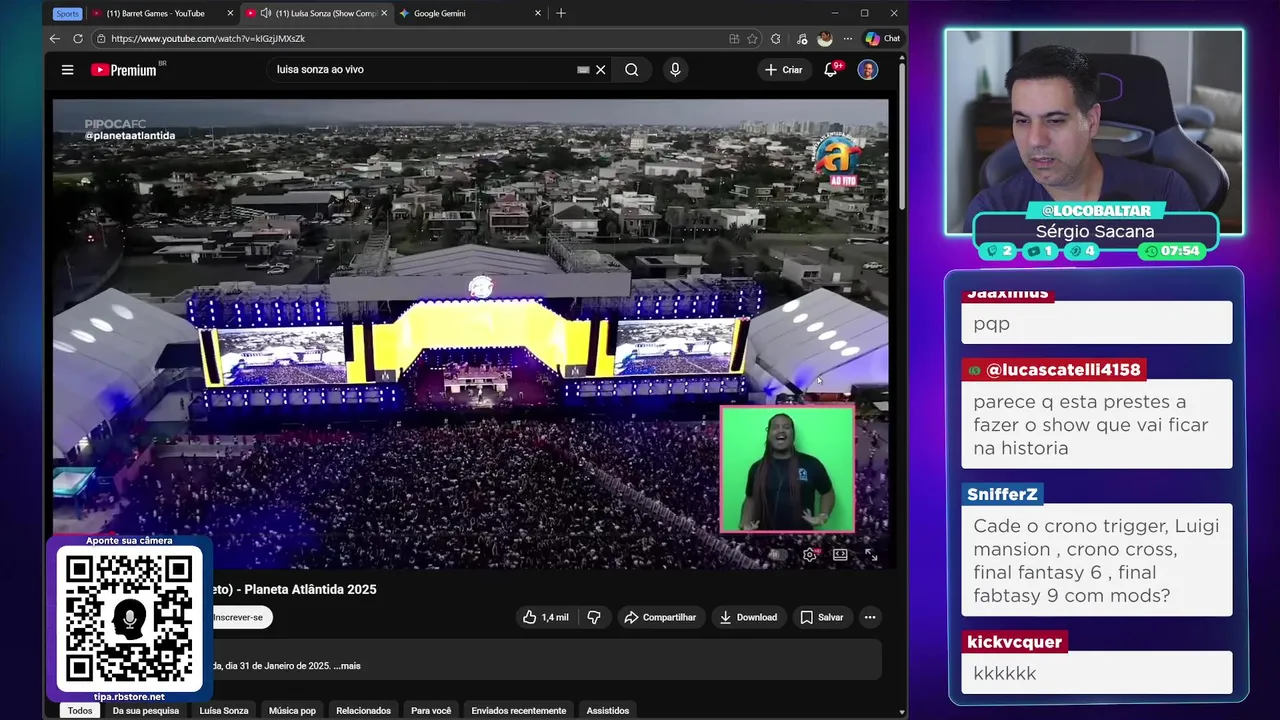Select Da sua pesquisa chip
The height and width of the screenshot is (720, 1280).
tap(146, 711)
